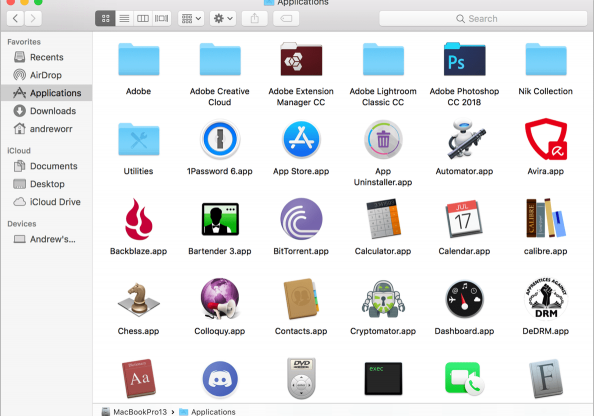Open the group-by arrangement dropdown
594x416 pixels.
pos(191,18)
